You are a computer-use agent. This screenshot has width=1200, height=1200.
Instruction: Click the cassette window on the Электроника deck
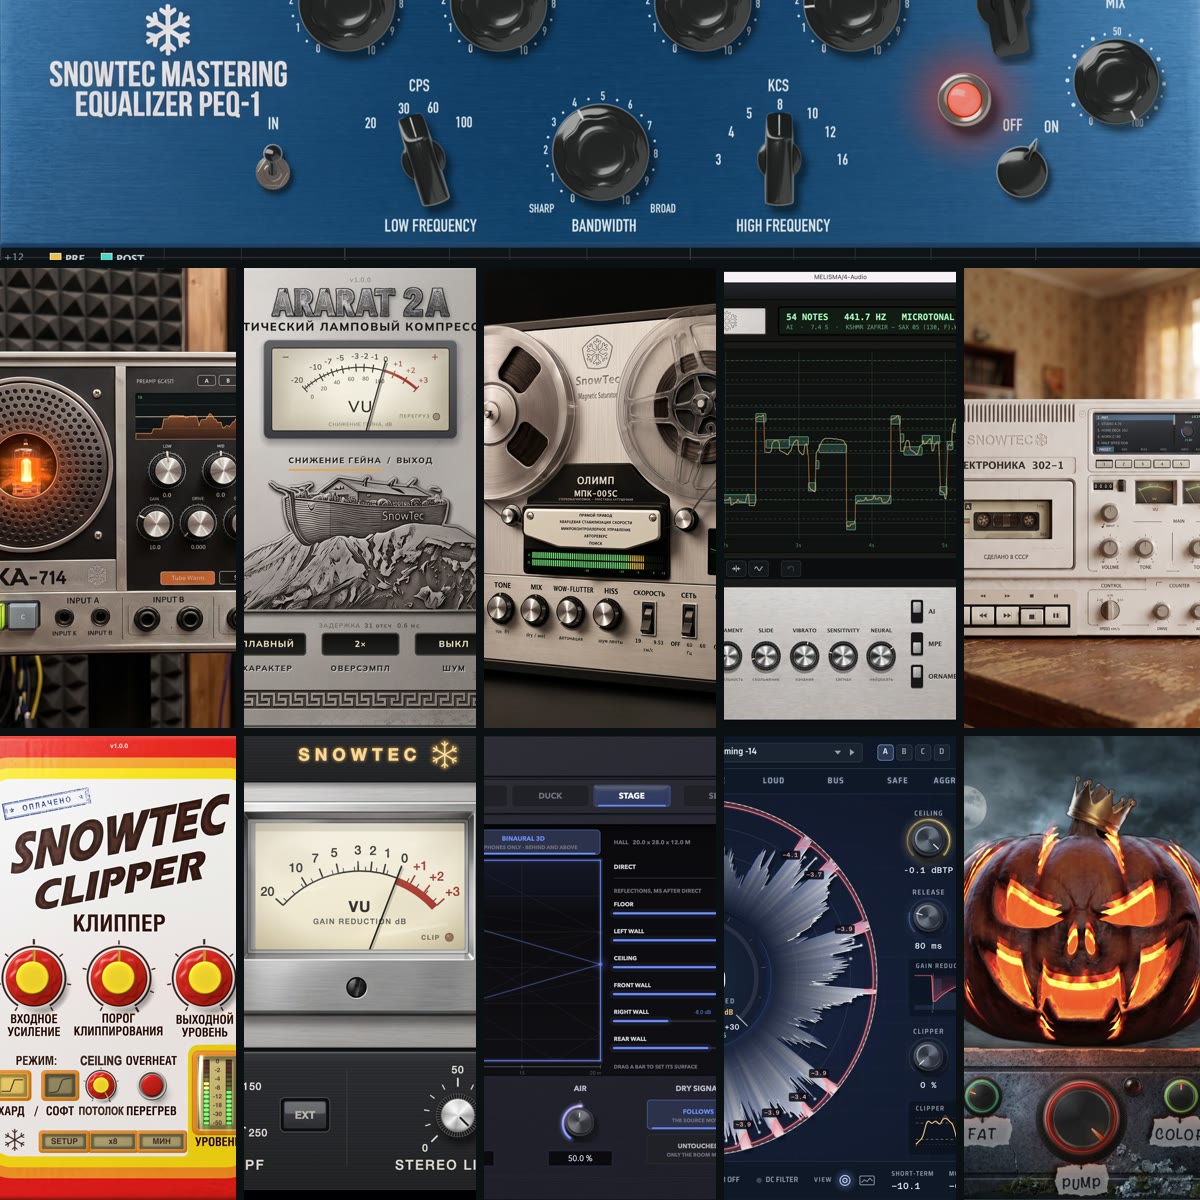click(1007, 520)
